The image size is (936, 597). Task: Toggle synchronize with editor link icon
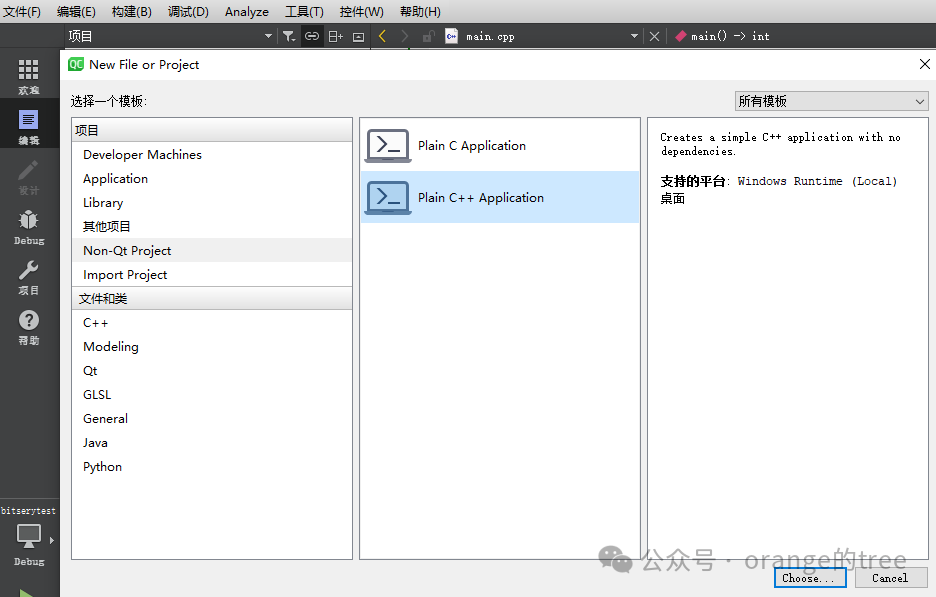tap(312, 36)
